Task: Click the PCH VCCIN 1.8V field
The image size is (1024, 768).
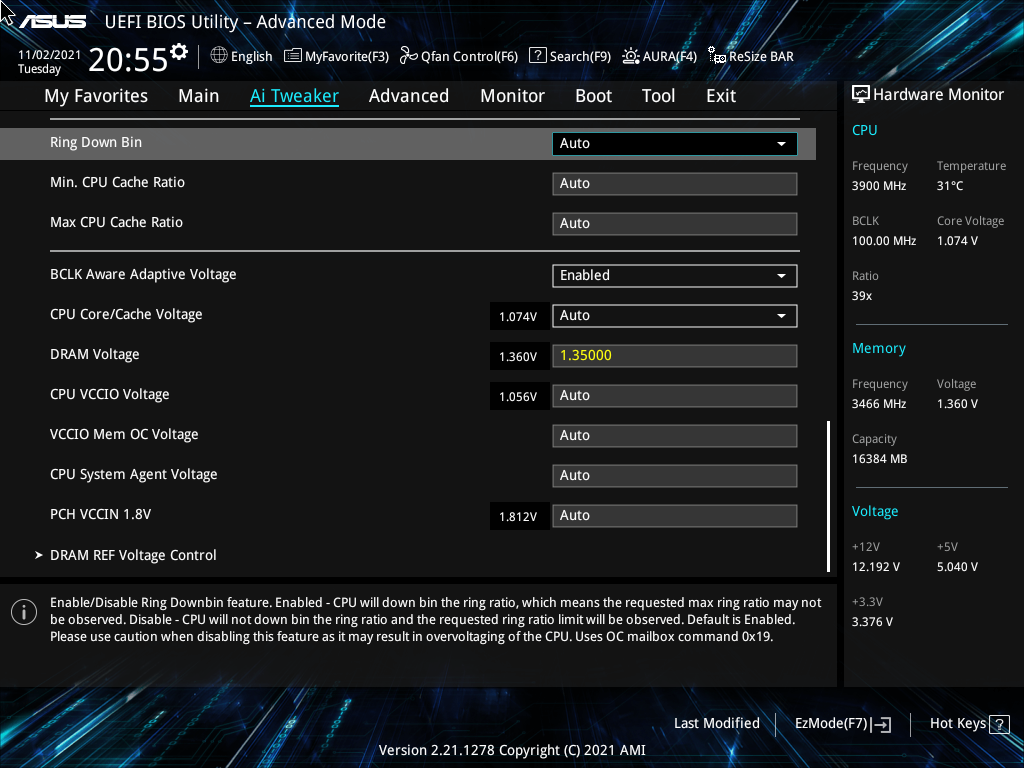Action: pyautogui.click(x=675, y=515)
